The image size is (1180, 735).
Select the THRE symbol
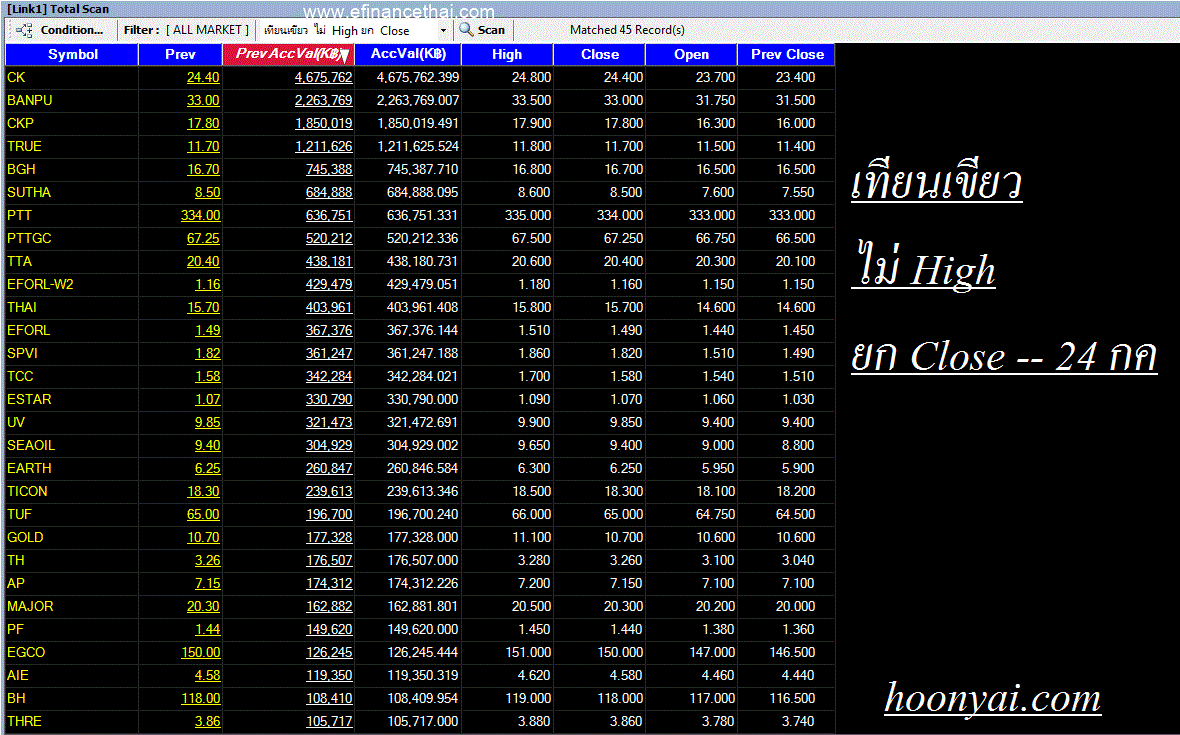point(24,721)
